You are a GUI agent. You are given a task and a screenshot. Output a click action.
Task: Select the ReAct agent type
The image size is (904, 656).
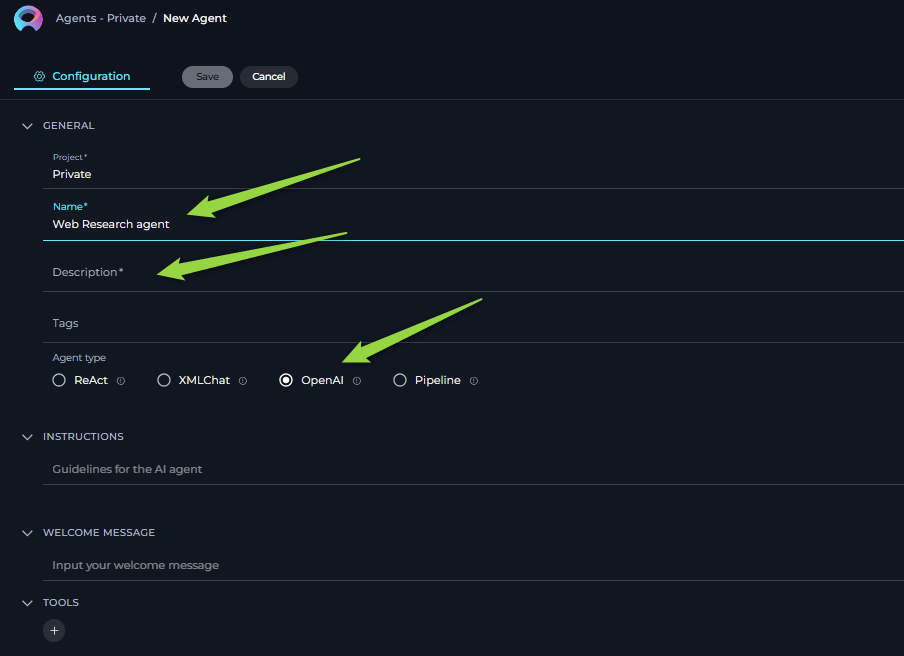tap(60, 380)
